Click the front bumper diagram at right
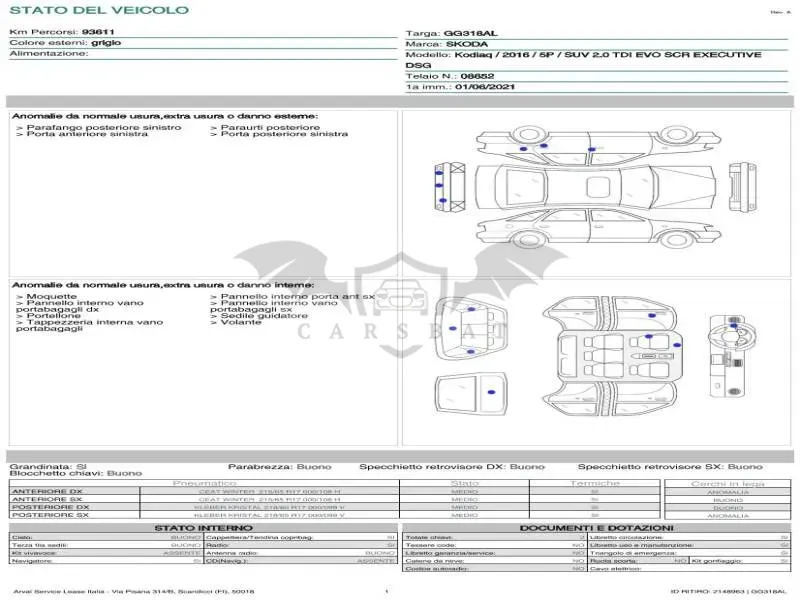 tap(742, 187)
